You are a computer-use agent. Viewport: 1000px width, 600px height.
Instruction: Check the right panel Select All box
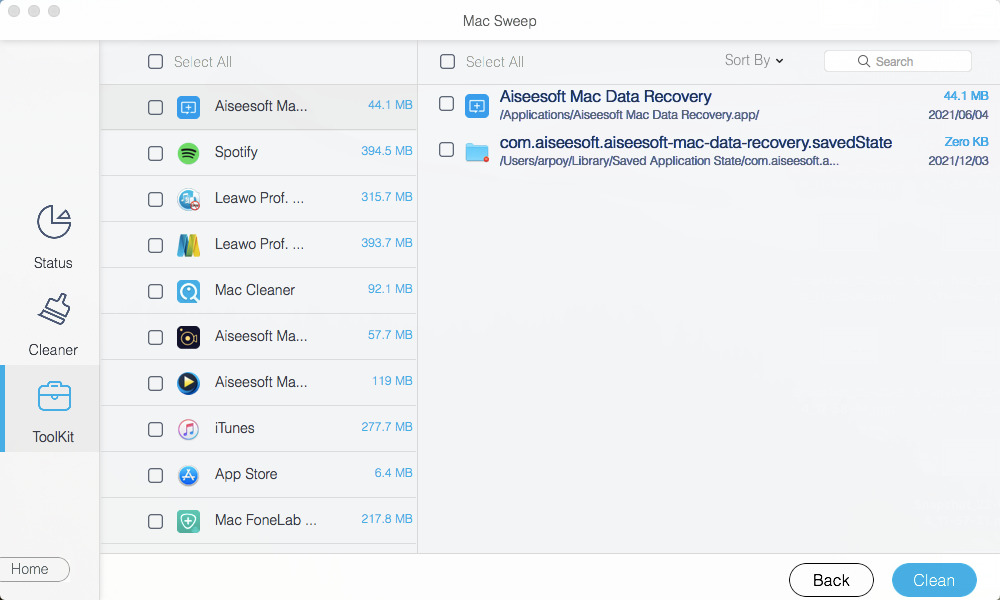click(448, 61)
